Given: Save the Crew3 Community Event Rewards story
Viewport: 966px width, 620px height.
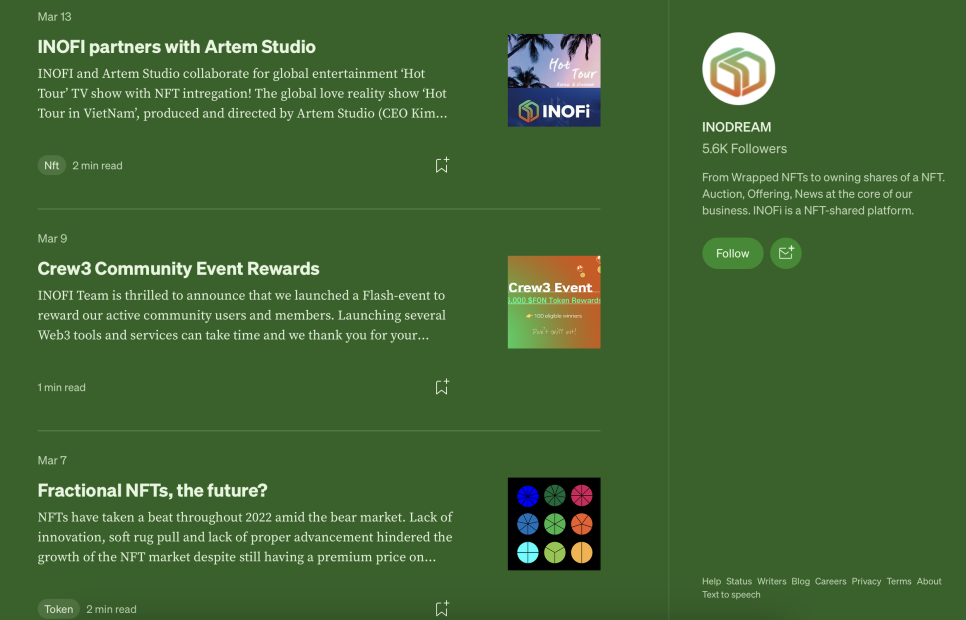Looking at the screenshot, I should (442, 387).
